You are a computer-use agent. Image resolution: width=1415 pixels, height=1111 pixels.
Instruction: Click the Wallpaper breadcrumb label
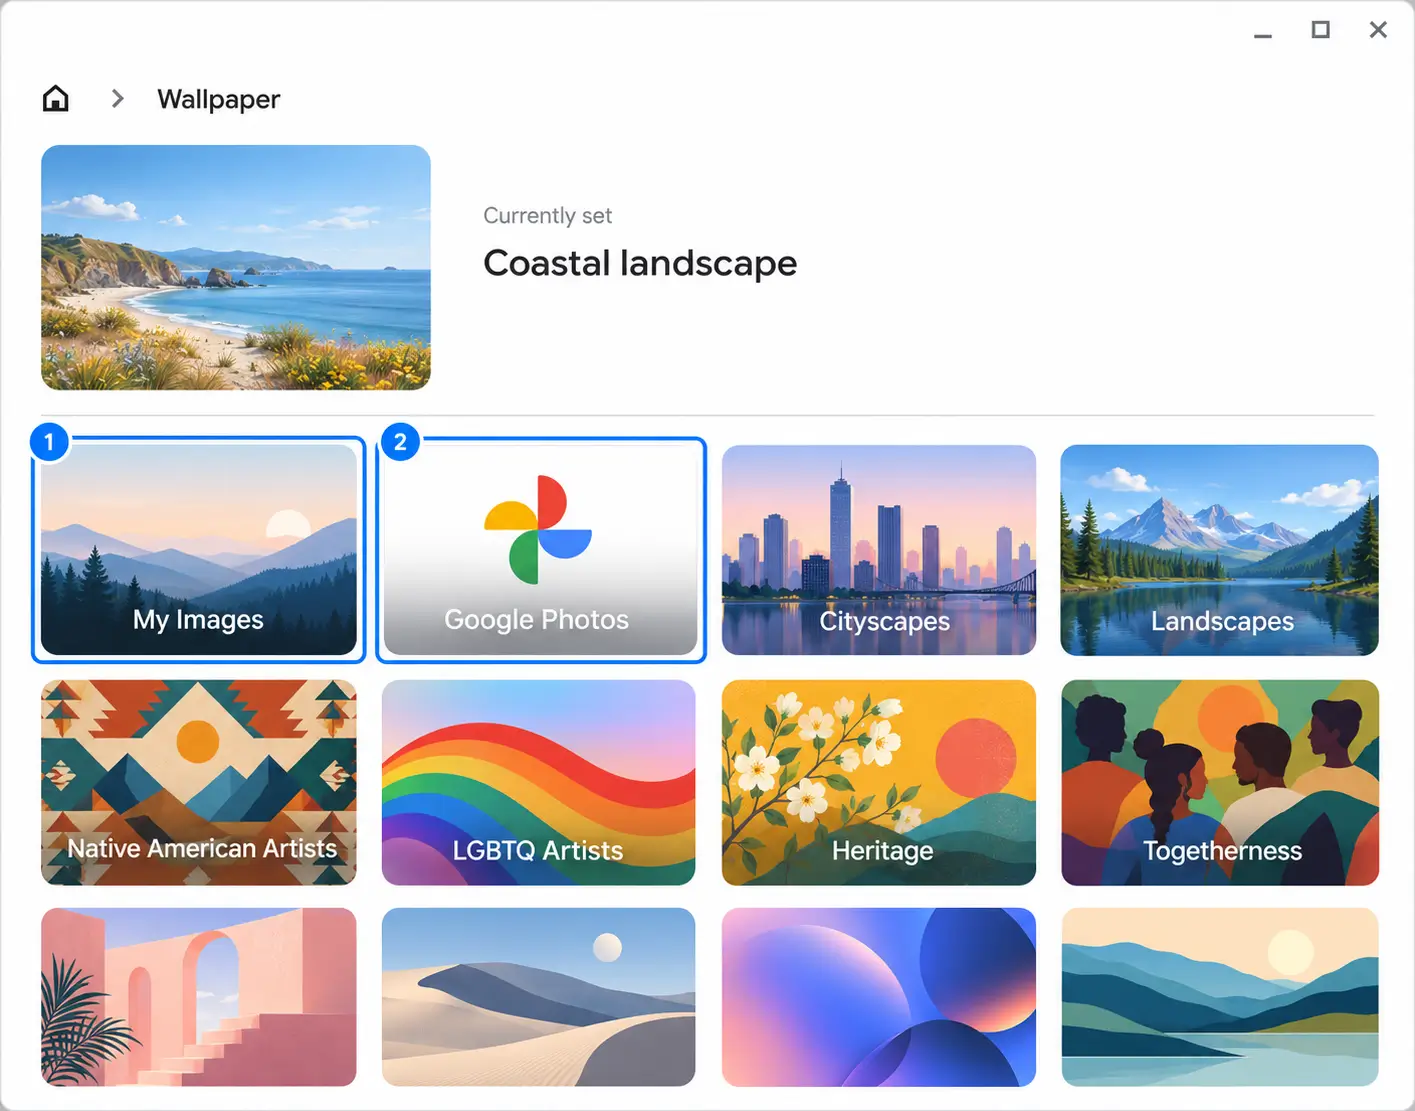pyautogui.click(x=219, y=99)
